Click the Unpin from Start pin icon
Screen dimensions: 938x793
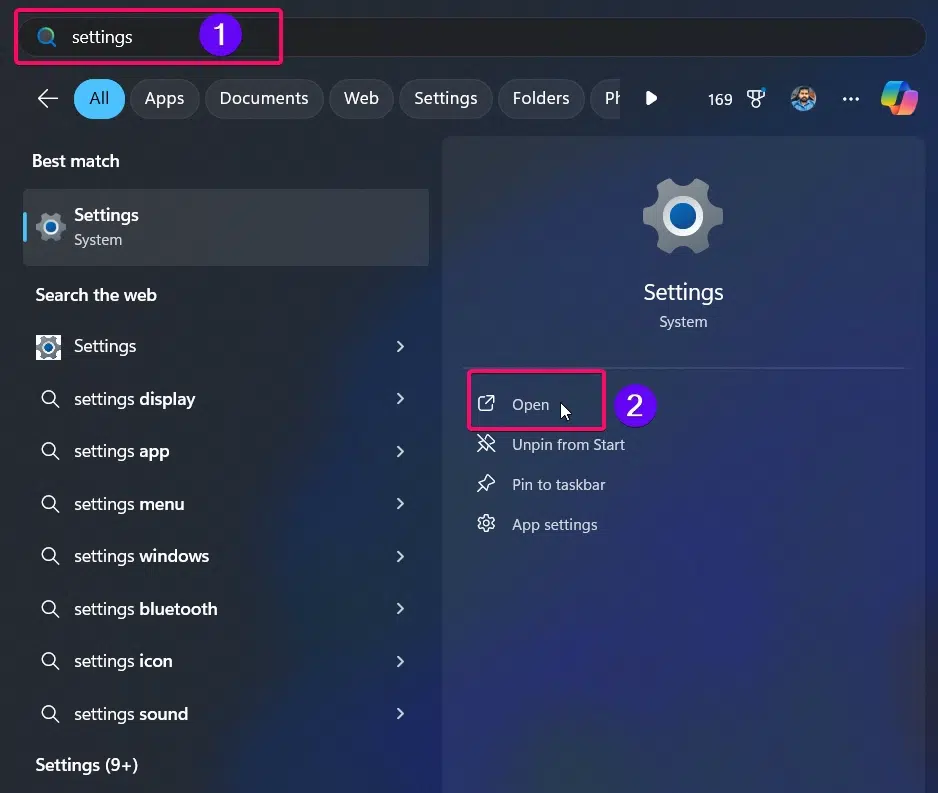coord(486,444)
